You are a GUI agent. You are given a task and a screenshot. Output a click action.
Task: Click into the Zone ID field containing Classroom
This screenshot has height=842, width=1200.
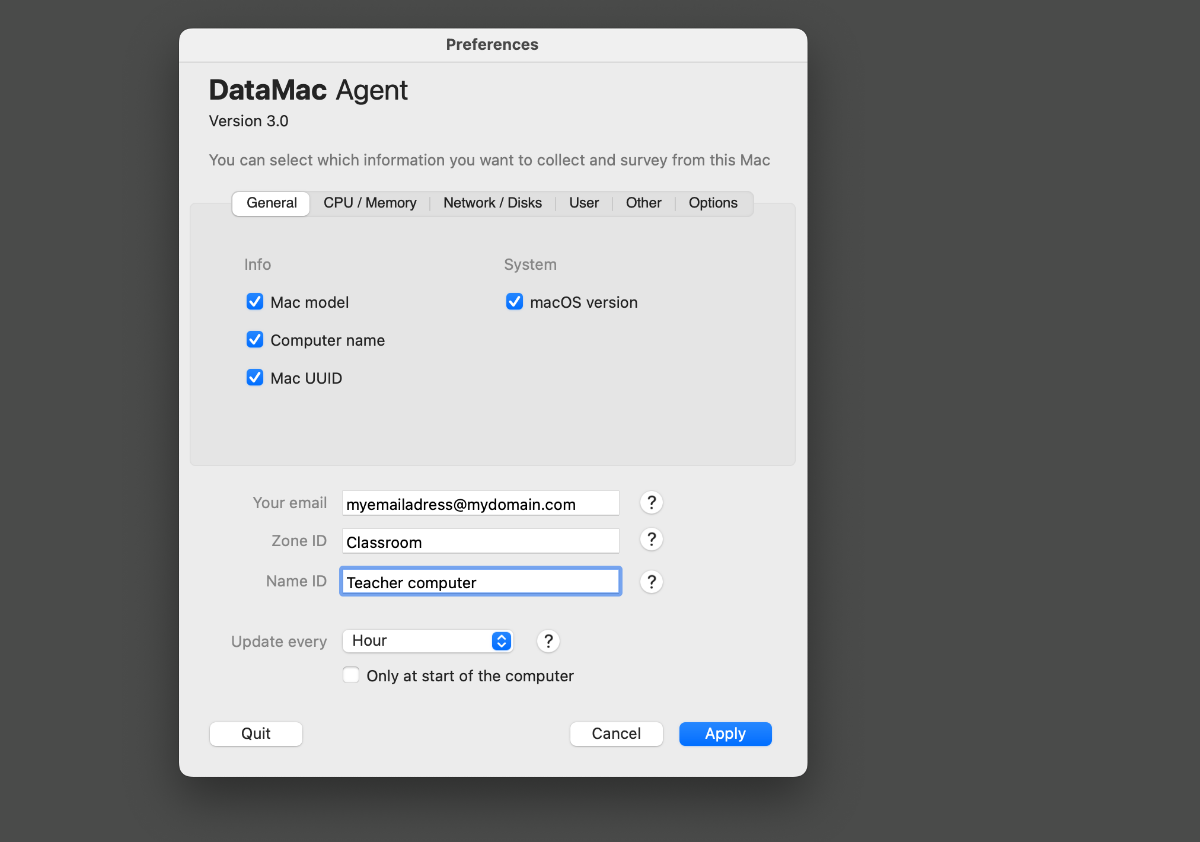coord(481,541)
